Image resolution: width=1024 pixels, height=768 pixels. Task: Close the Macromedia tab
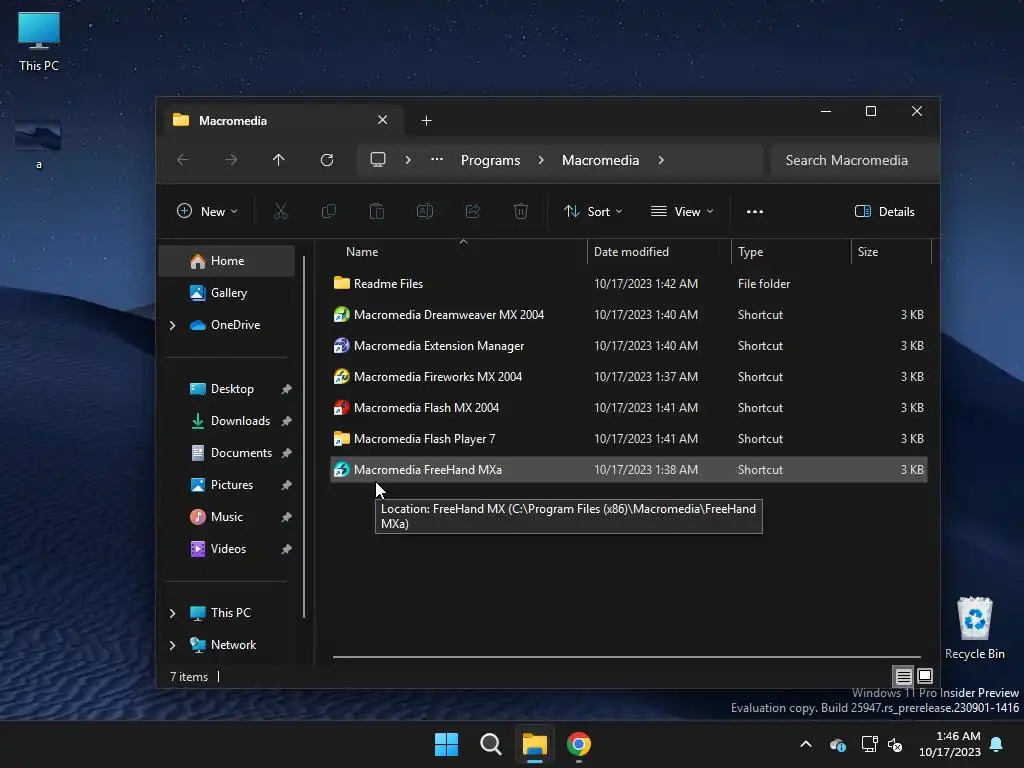(383, 120)
